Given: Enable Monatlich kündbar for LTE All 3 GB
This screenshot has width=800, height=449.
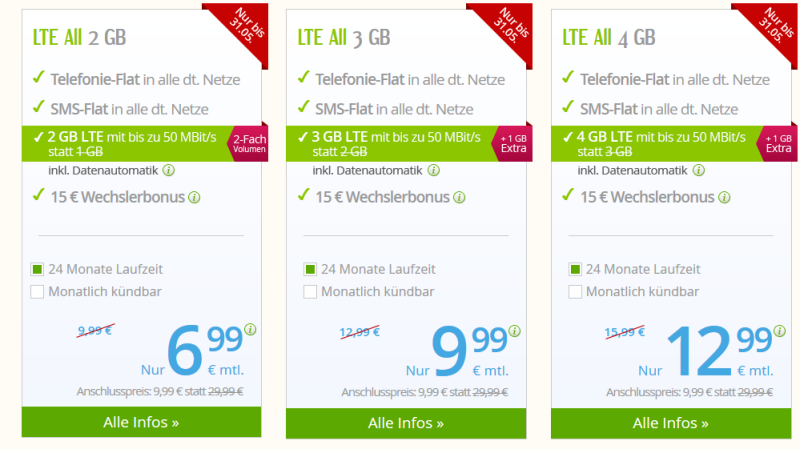Looking at the screenshot, I should tap(310, 292).
